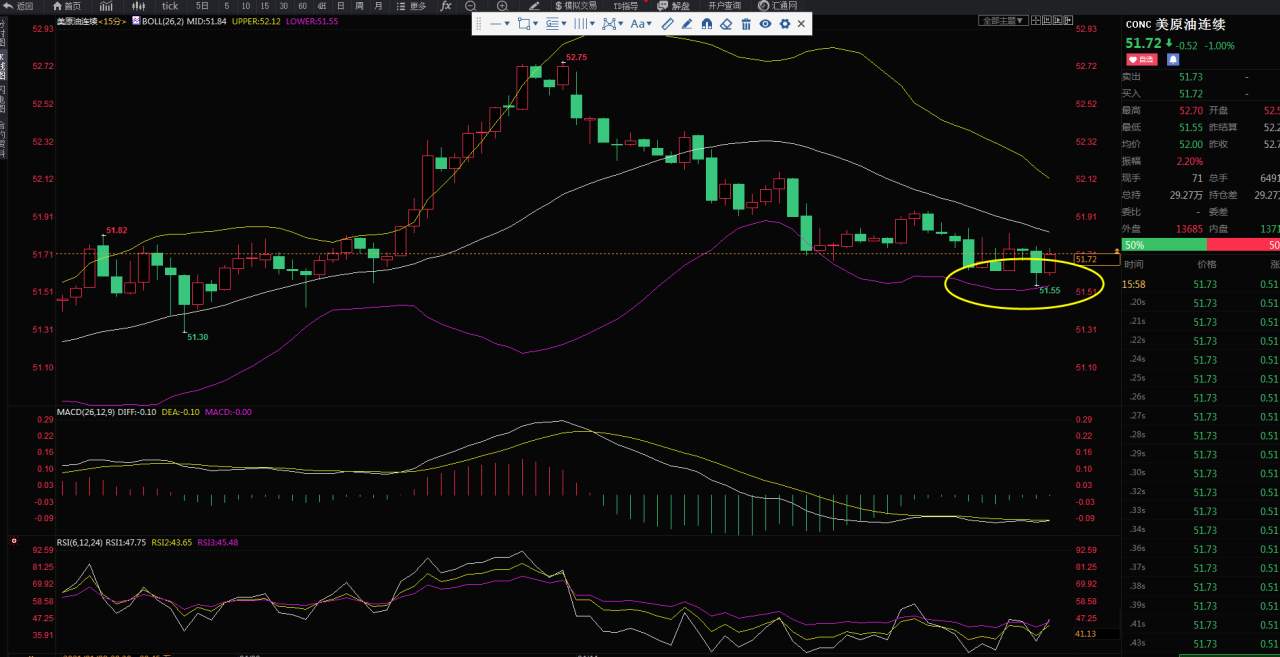Click the second chart layout icon beside 全部主量

point(1047,20)
